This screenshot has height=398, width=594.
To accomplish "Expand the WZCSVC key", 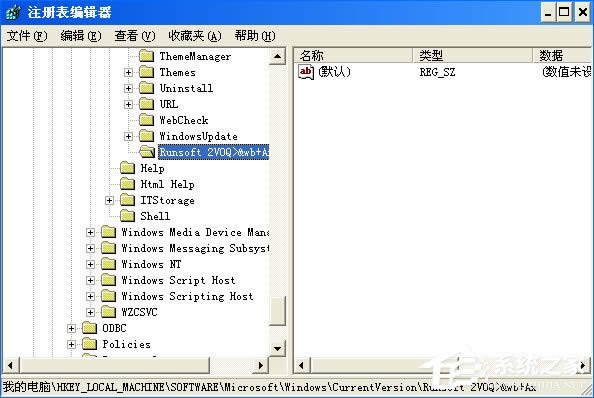I will click(91, 312).
